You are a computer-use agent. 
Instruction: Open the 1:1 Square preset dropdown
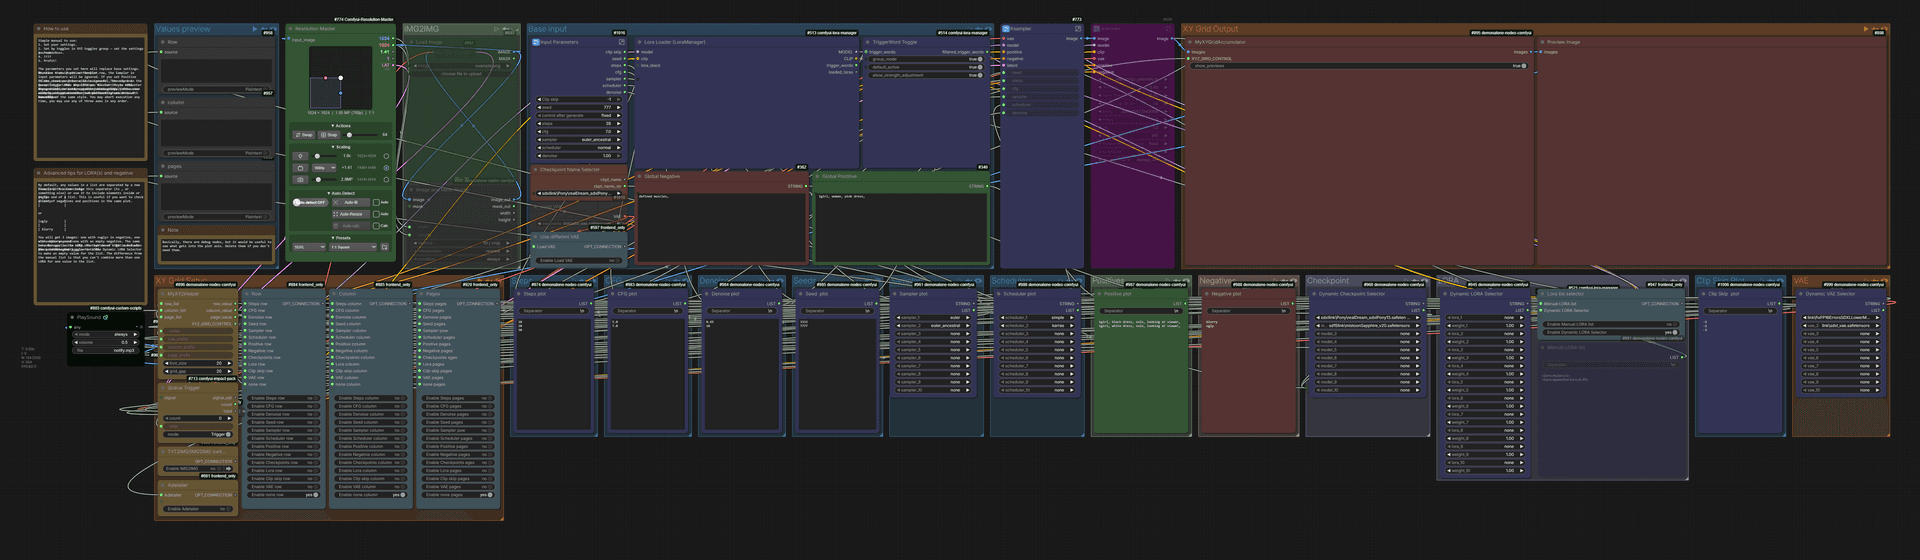click(353, 247)
